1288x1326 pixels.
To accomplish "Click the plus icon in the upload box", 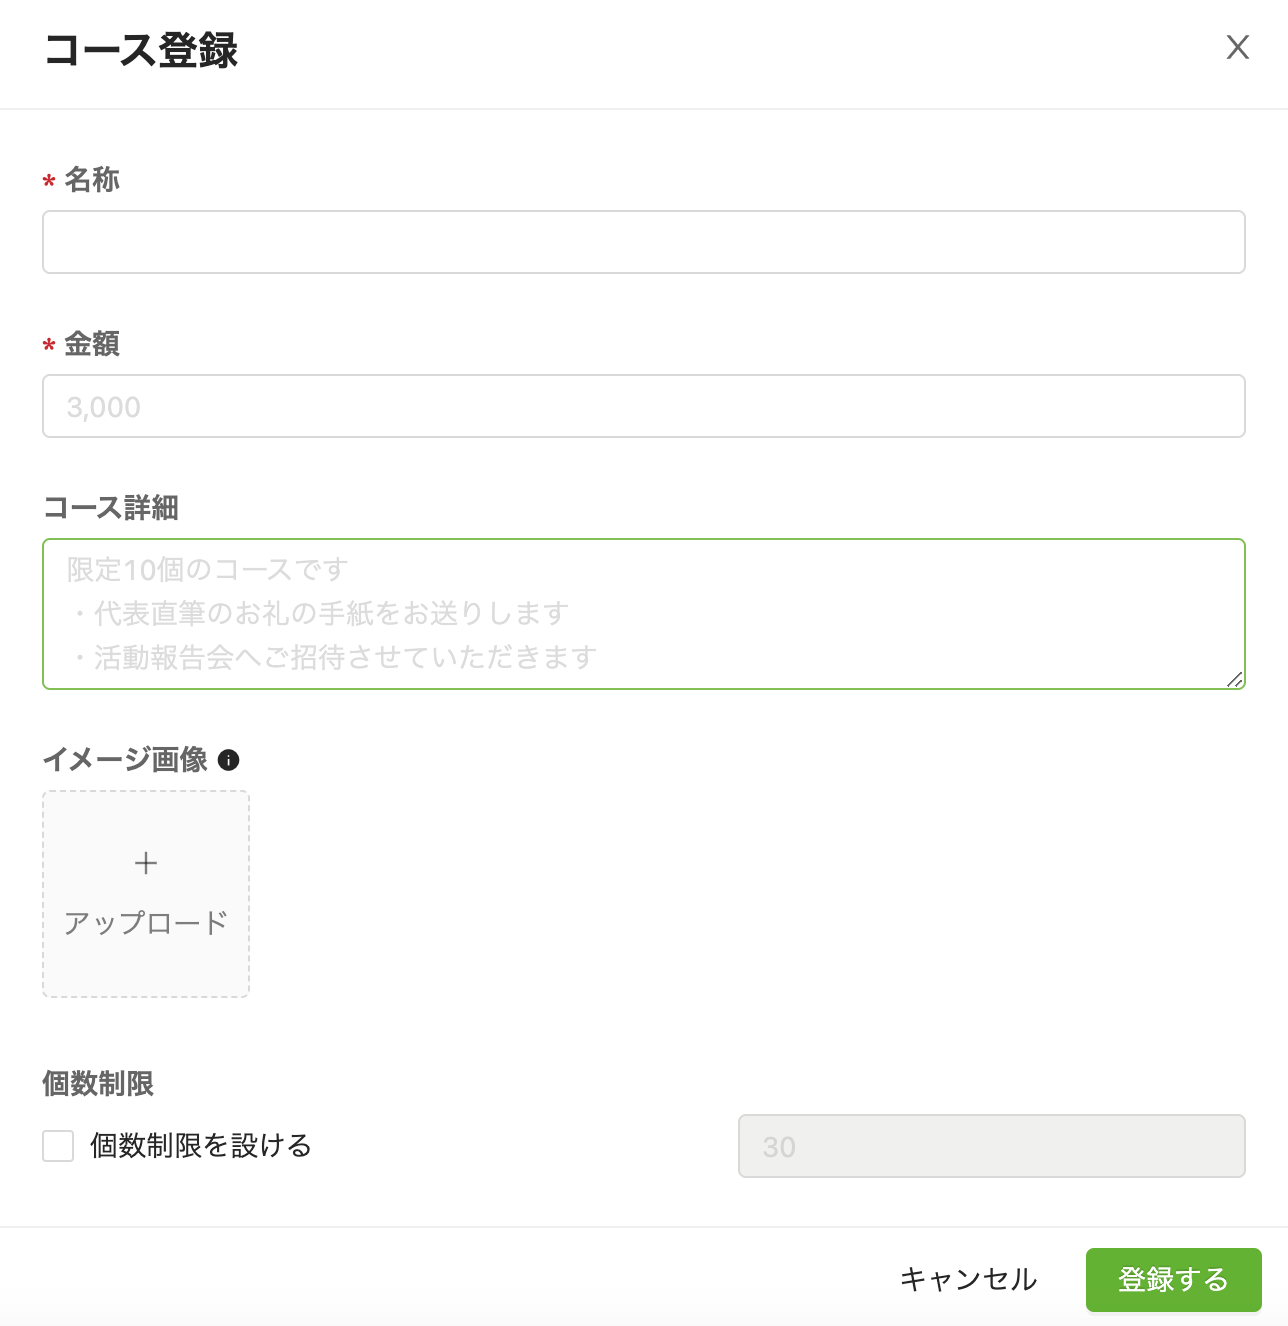I will point(146,863).
